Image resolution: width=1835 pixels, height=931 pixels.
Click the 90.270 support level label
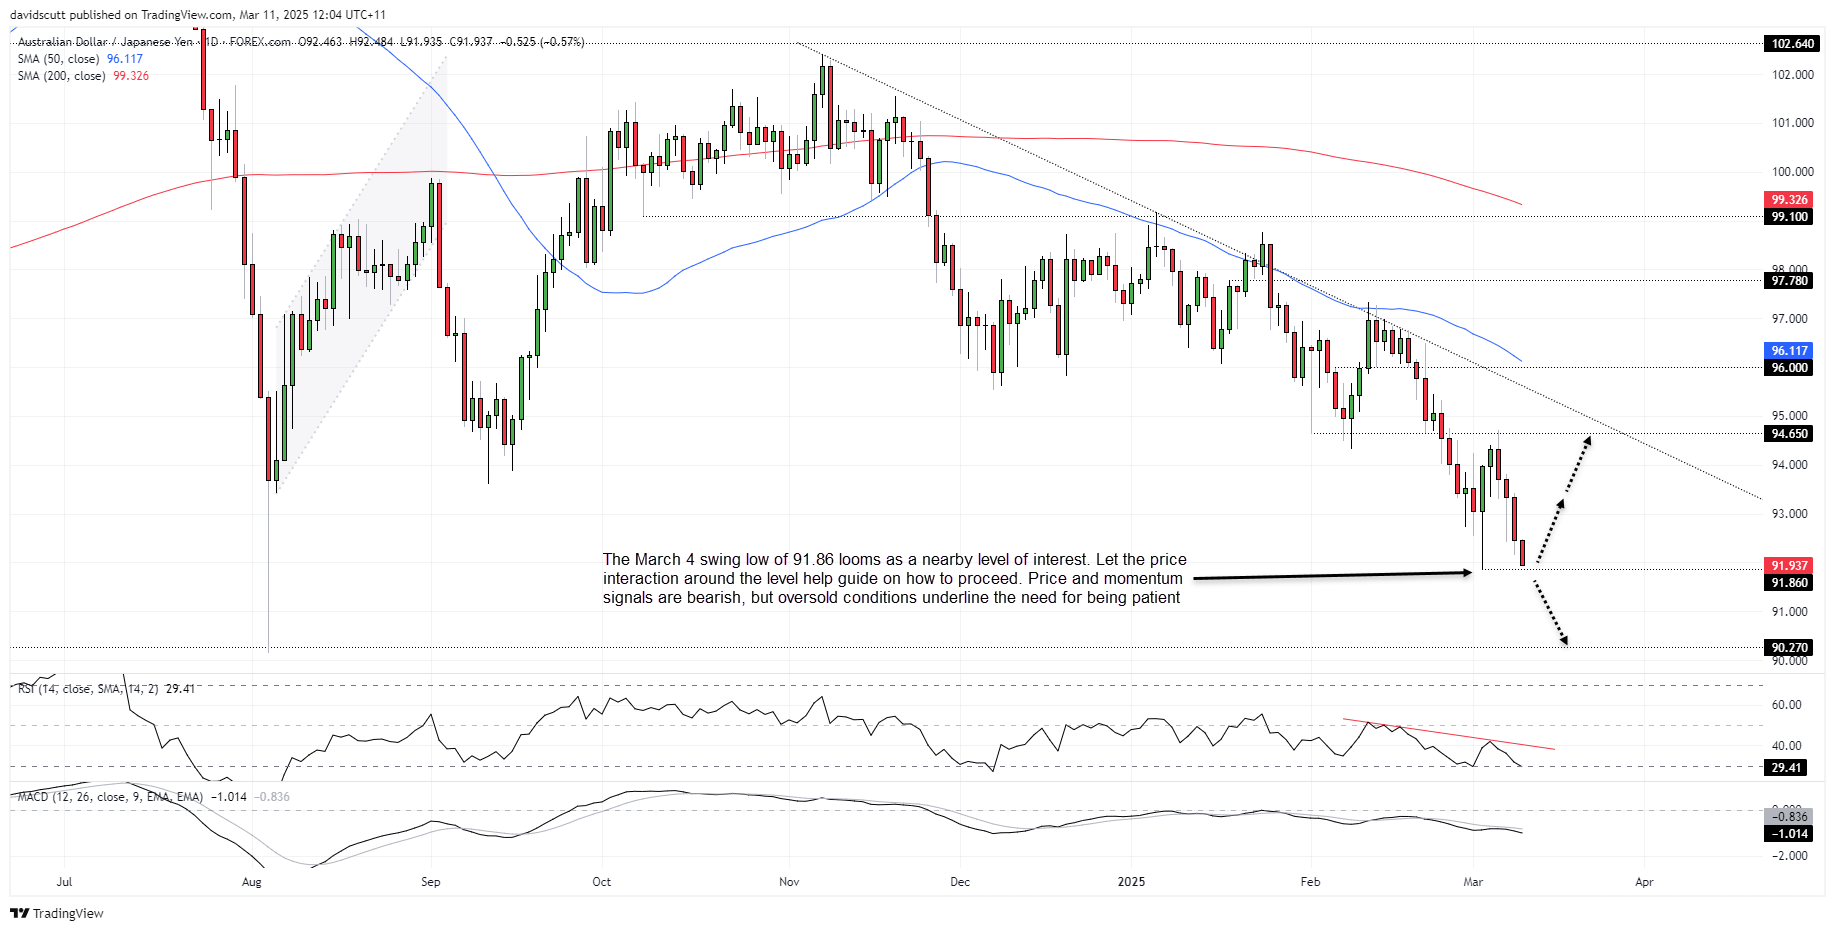coord(1789,648)
